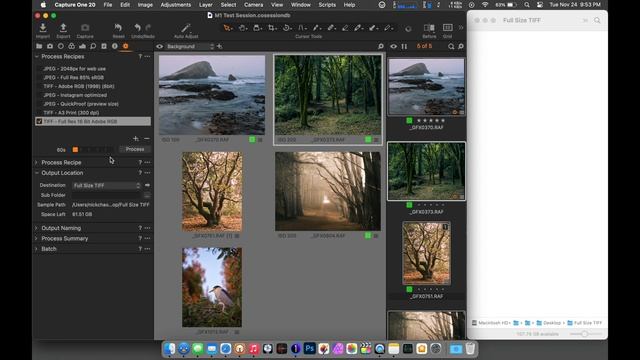This screenshot has width=640, height=360.
Task: Select the Keystone cursor tool
Action: point(301,28)
